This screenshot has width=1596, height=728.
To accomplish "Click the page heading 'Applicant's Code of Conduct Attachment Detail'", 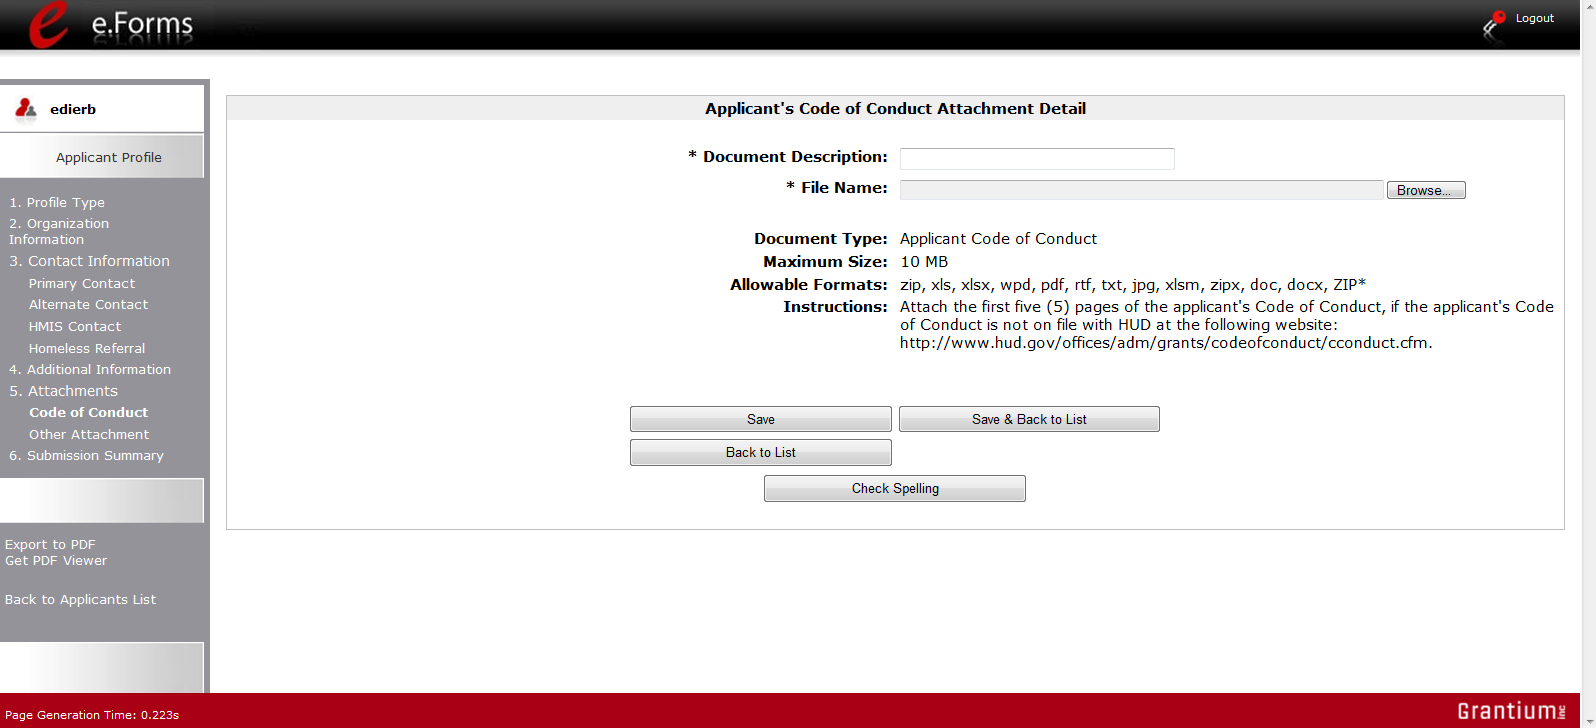I will pyautogui.click(x=895, y=108).
